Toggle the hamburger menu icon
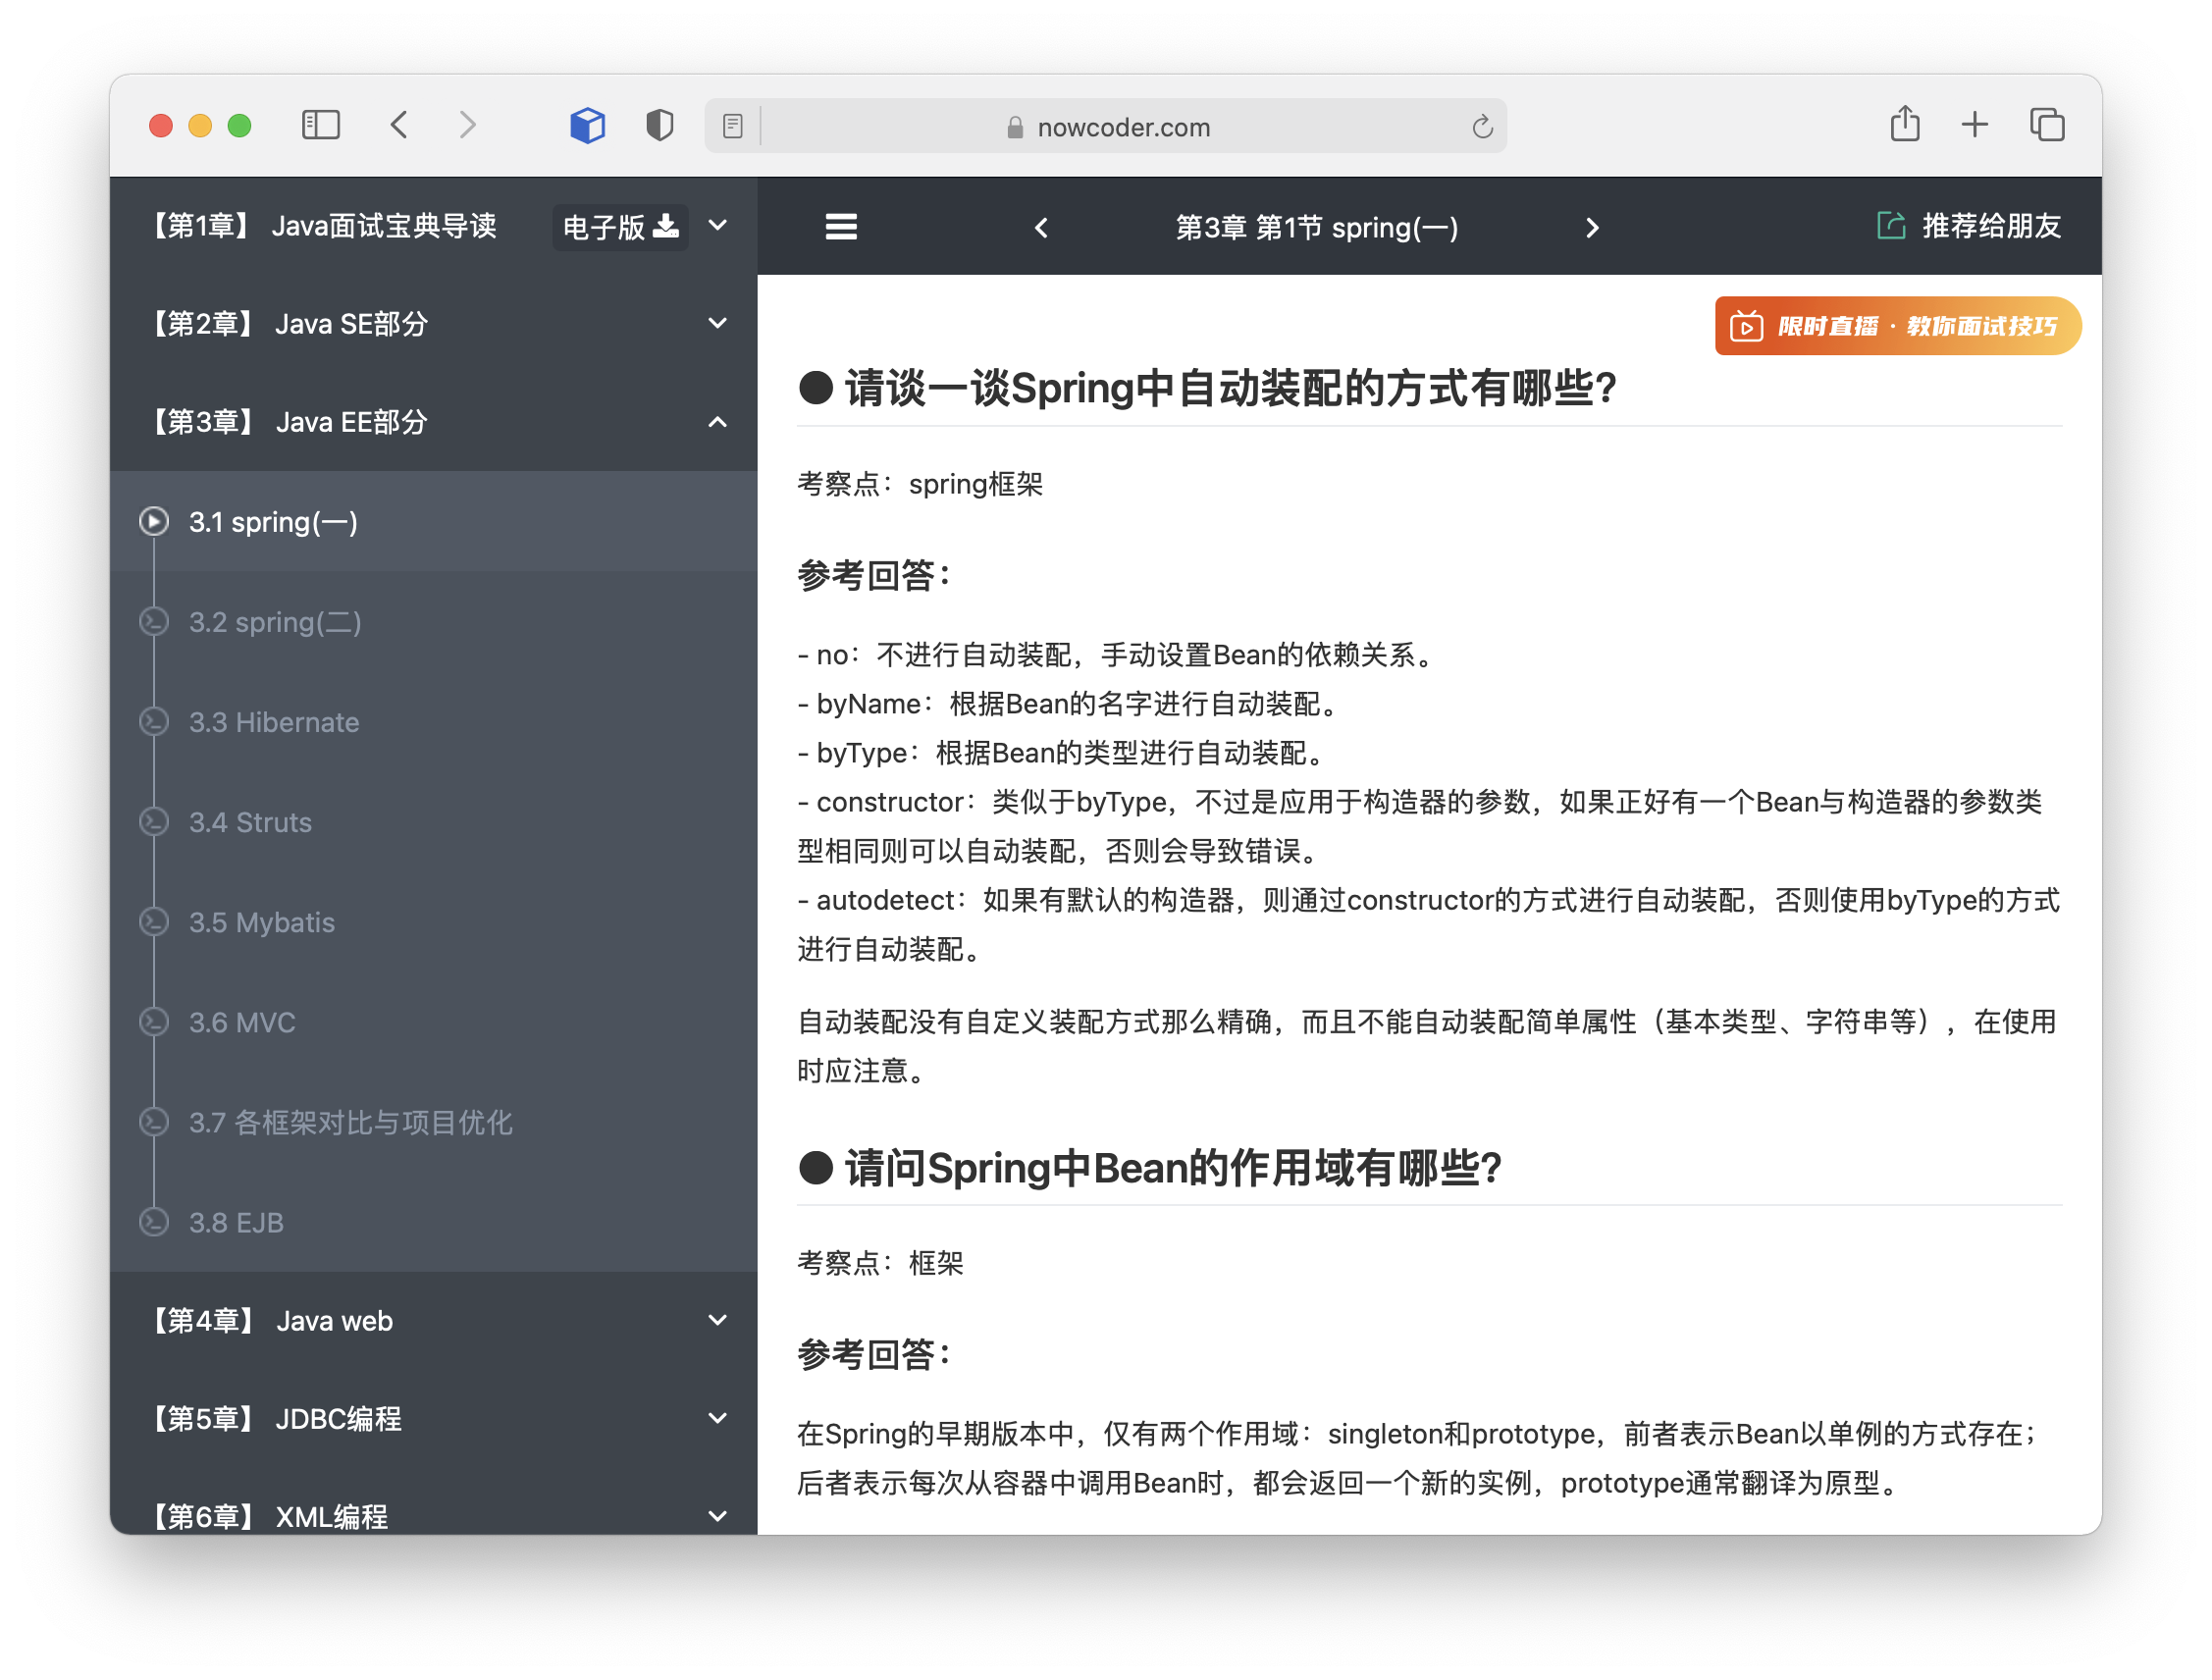 tap(841, 227)
